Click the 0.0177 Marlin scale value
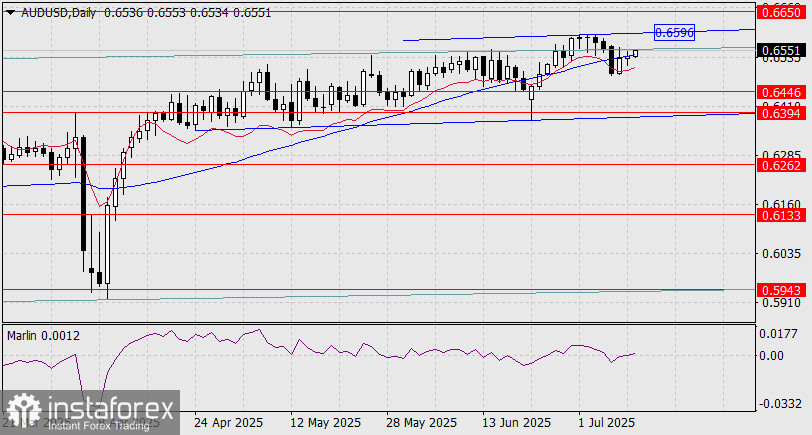This screenshot has height=435, width=812. pyautogui.click(x=778, y=334)
